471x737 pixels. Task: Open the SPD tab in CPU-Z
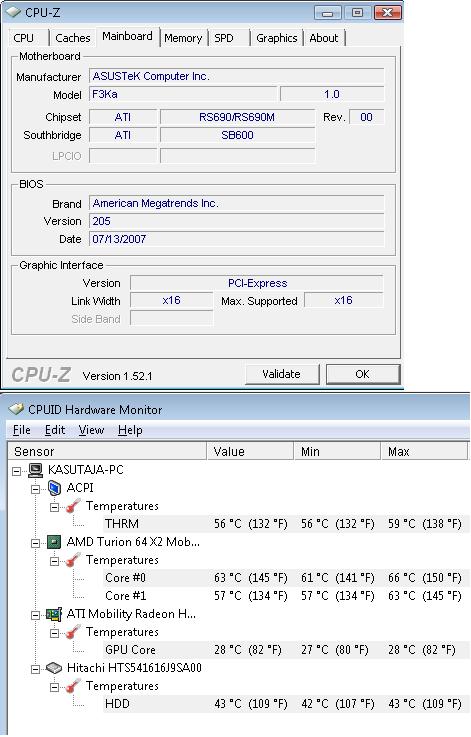pyautogui.click(x=224, y=38)
